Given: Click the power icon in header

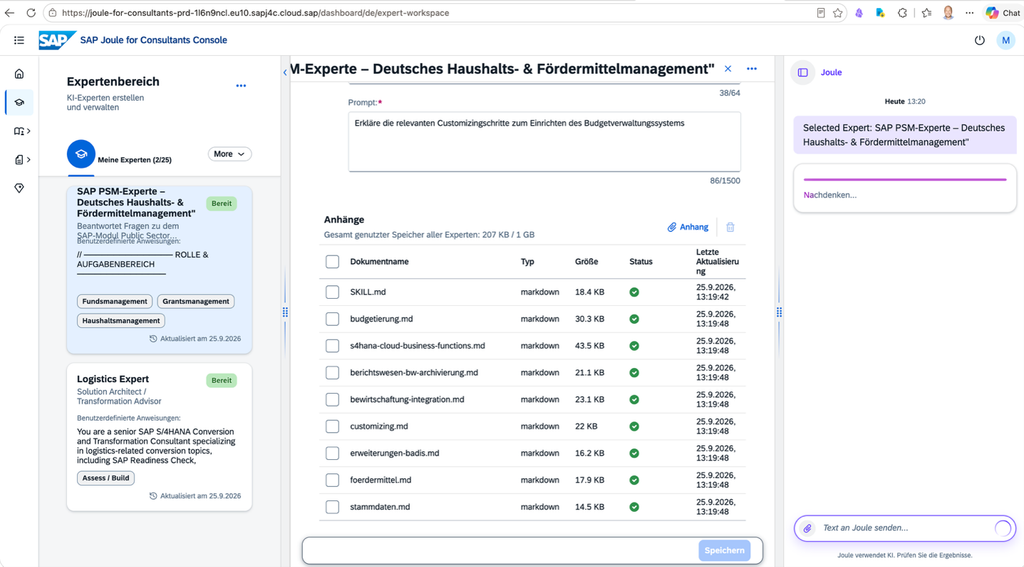Looking at the screenshot, I should 979,40.
